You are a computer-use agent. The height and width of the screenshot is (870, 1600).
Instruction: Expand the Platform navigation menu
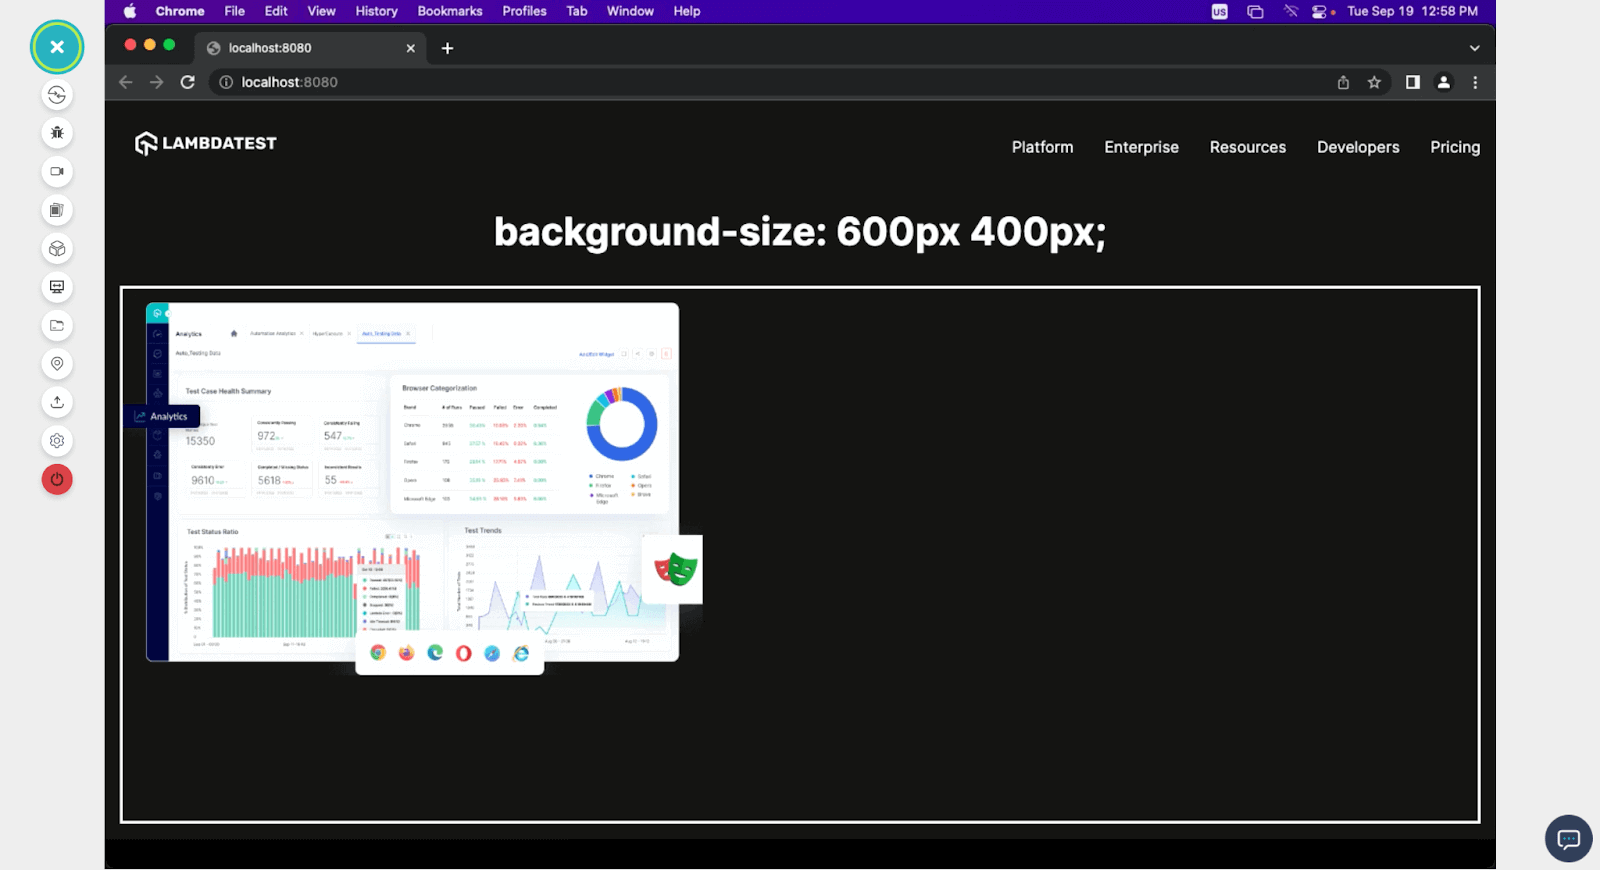tap(1042, 147)
